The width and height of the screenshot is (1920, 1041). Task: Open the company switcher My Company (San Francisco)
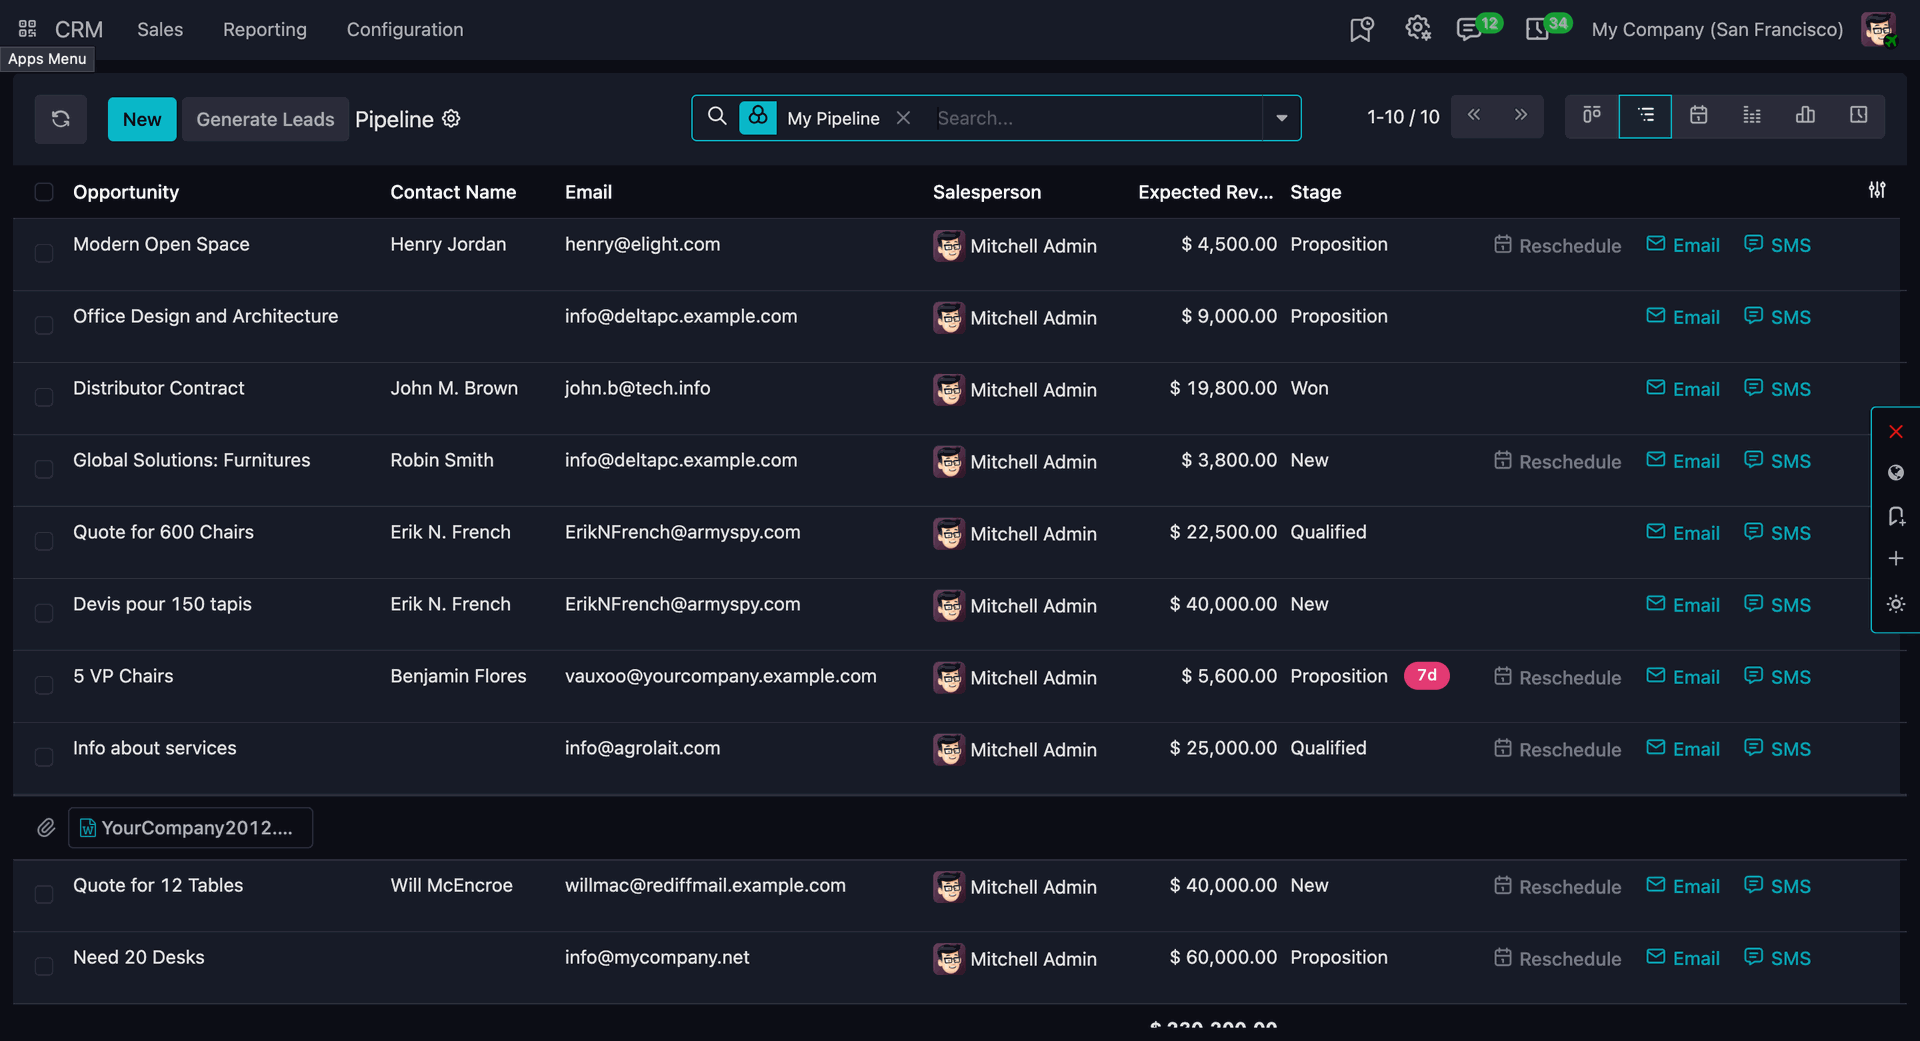[x=1717, y=29]
